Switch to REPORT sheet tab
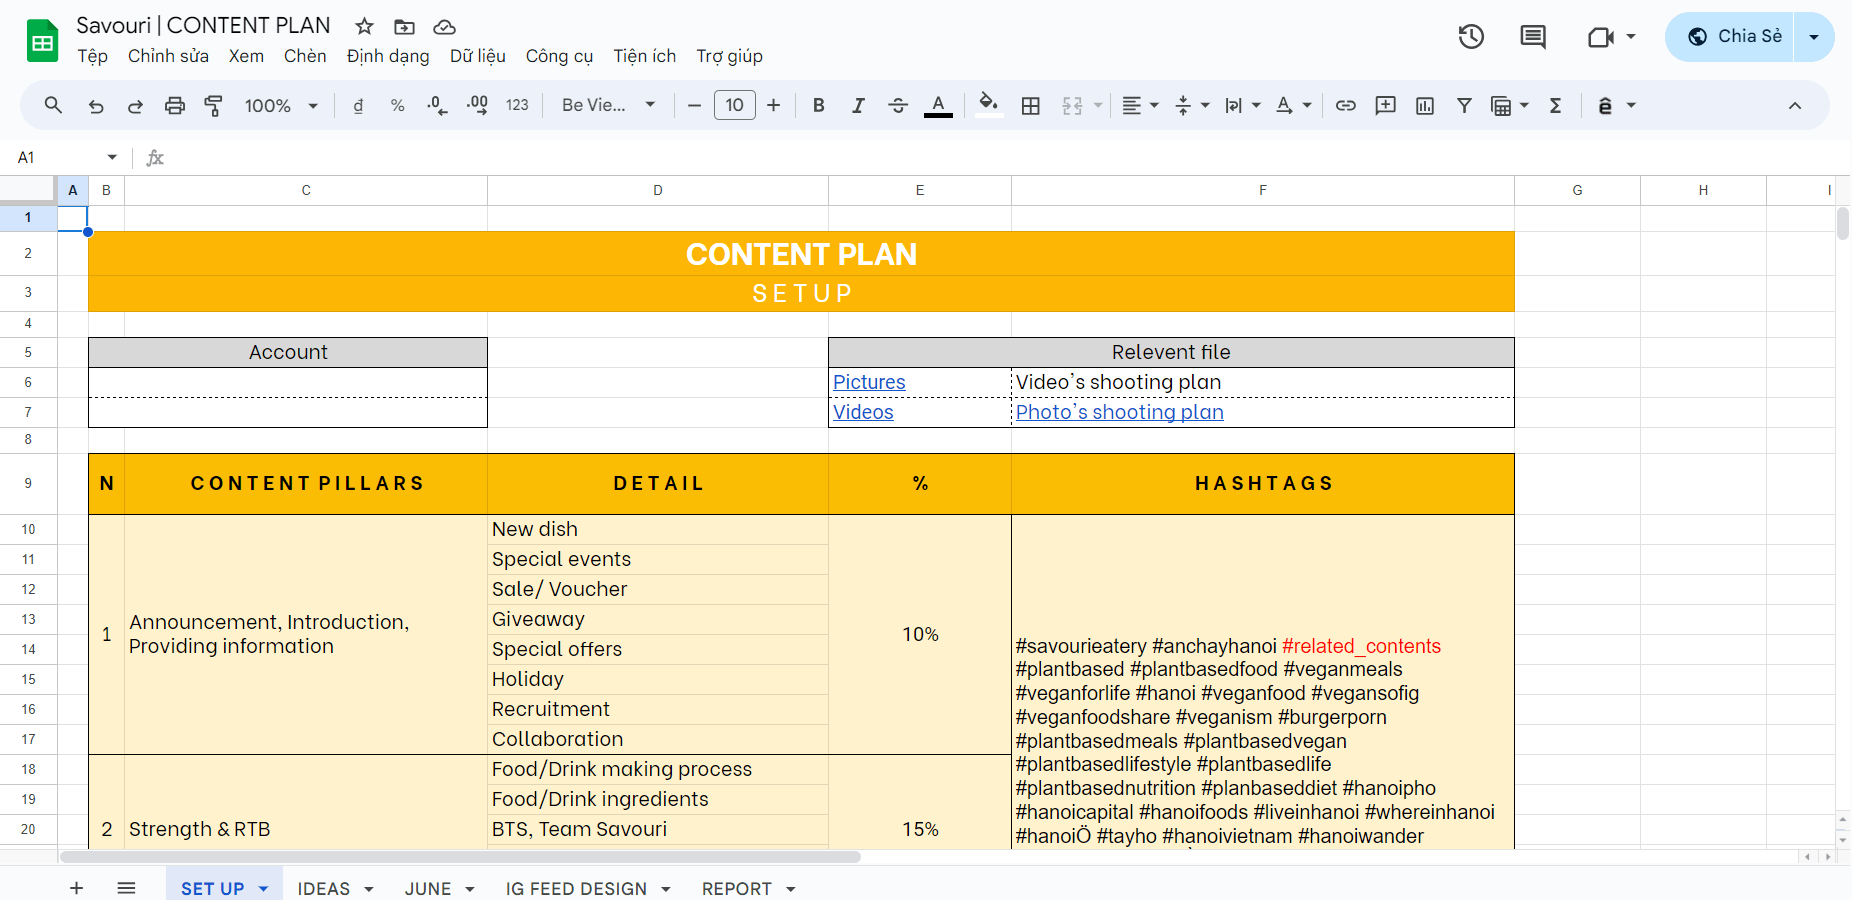Image resolution: width=1852 pixels, height=900 pixels. (737, 888)
